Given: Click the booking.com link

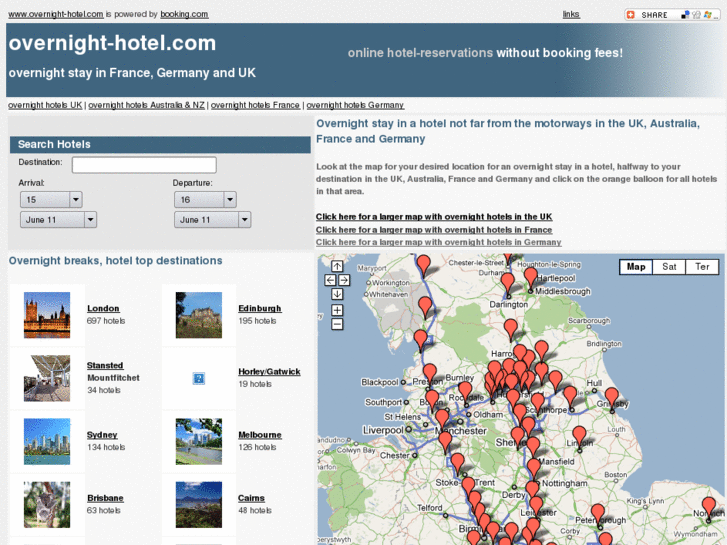Looking at the screenshot, I should (x=184, y=14).
